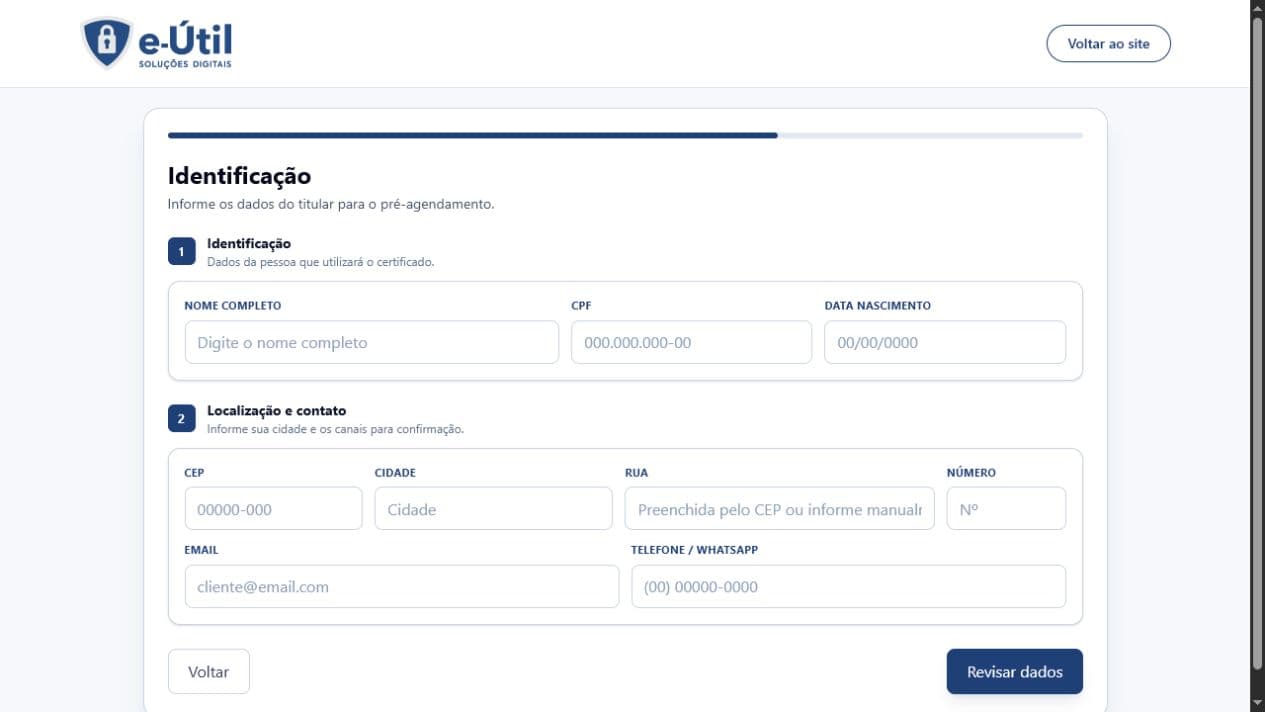
Task: Focus the CPF input field
Action: pyautogui.click(x=691, y=342)
